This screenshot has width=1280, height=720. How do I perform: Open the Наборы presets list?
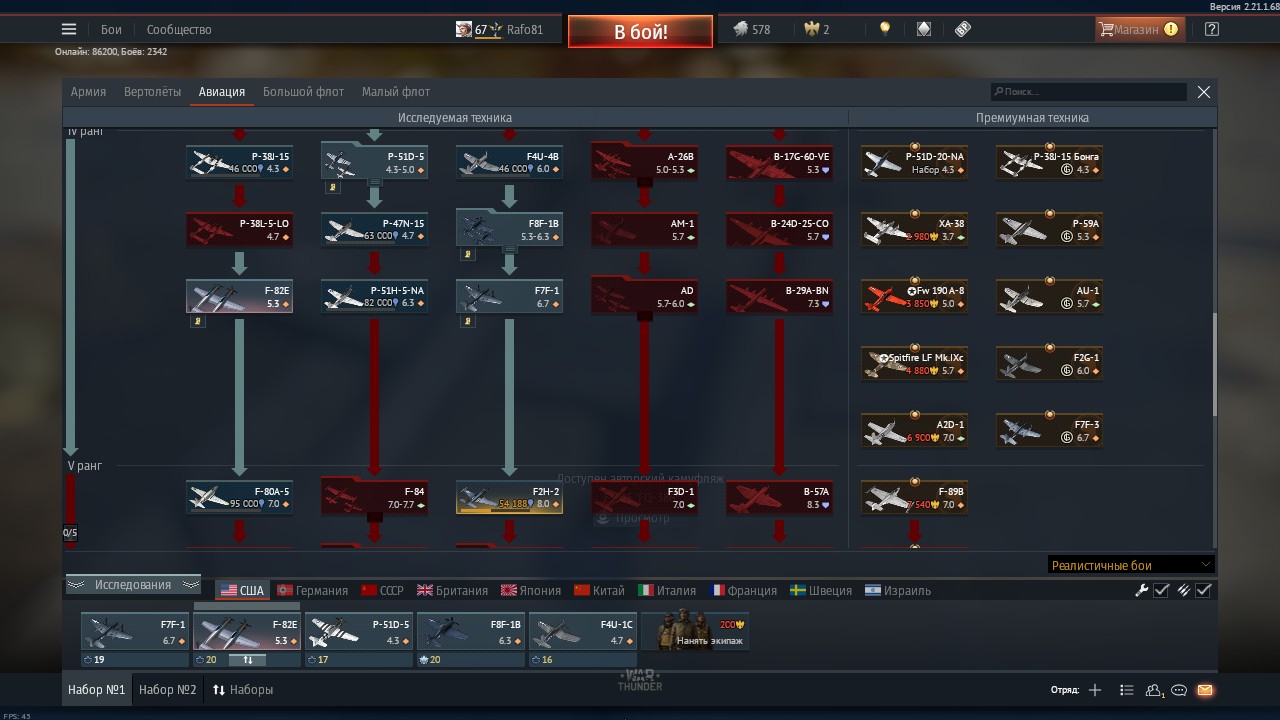[243, 690]
